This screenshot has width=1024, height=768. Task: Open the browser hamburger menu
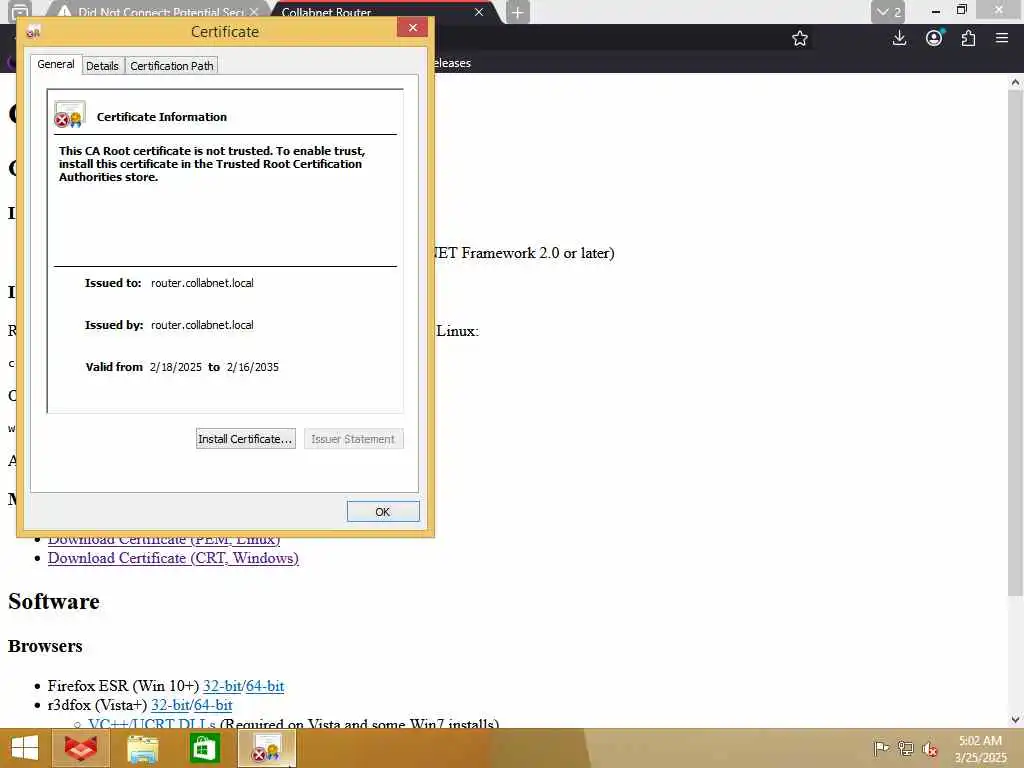click(x=1002, y=39)
